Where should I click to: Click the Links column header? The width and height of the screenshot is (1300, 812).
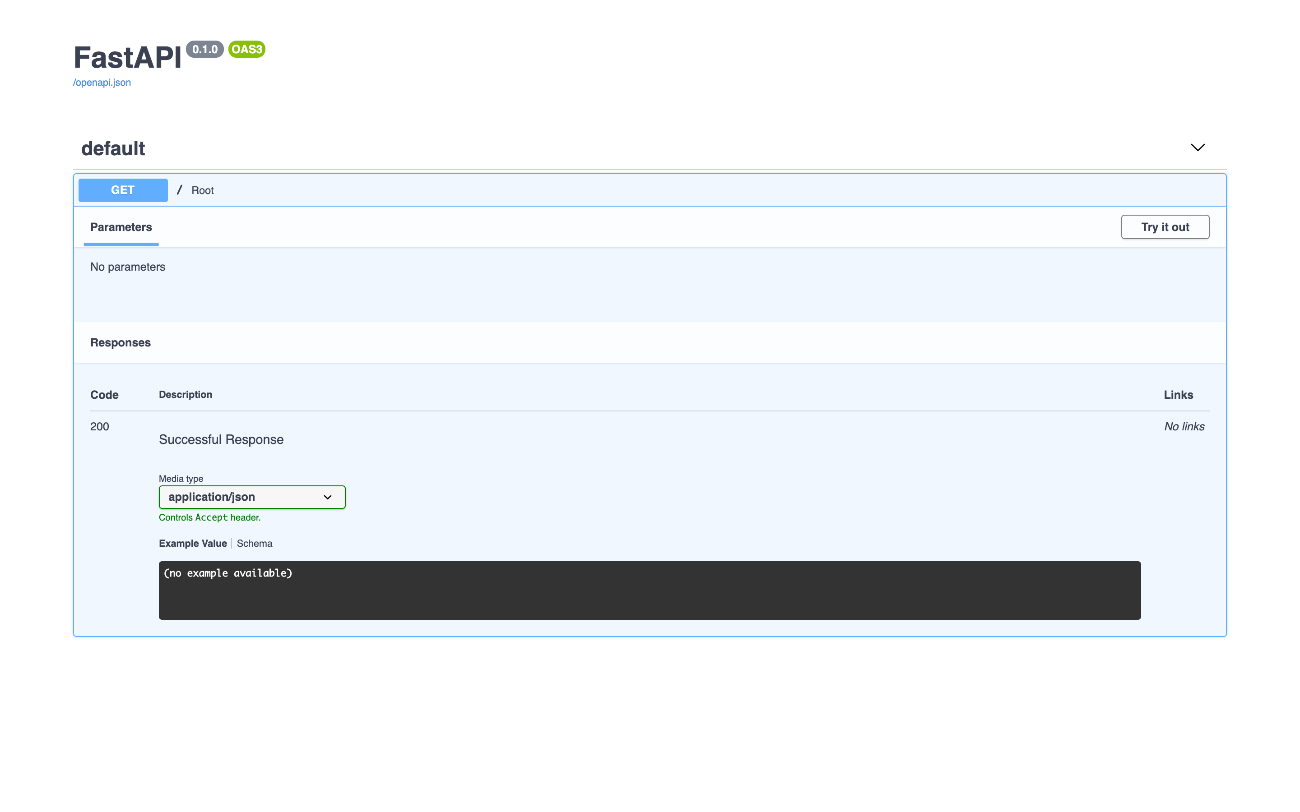click(x=1179, y=395)
